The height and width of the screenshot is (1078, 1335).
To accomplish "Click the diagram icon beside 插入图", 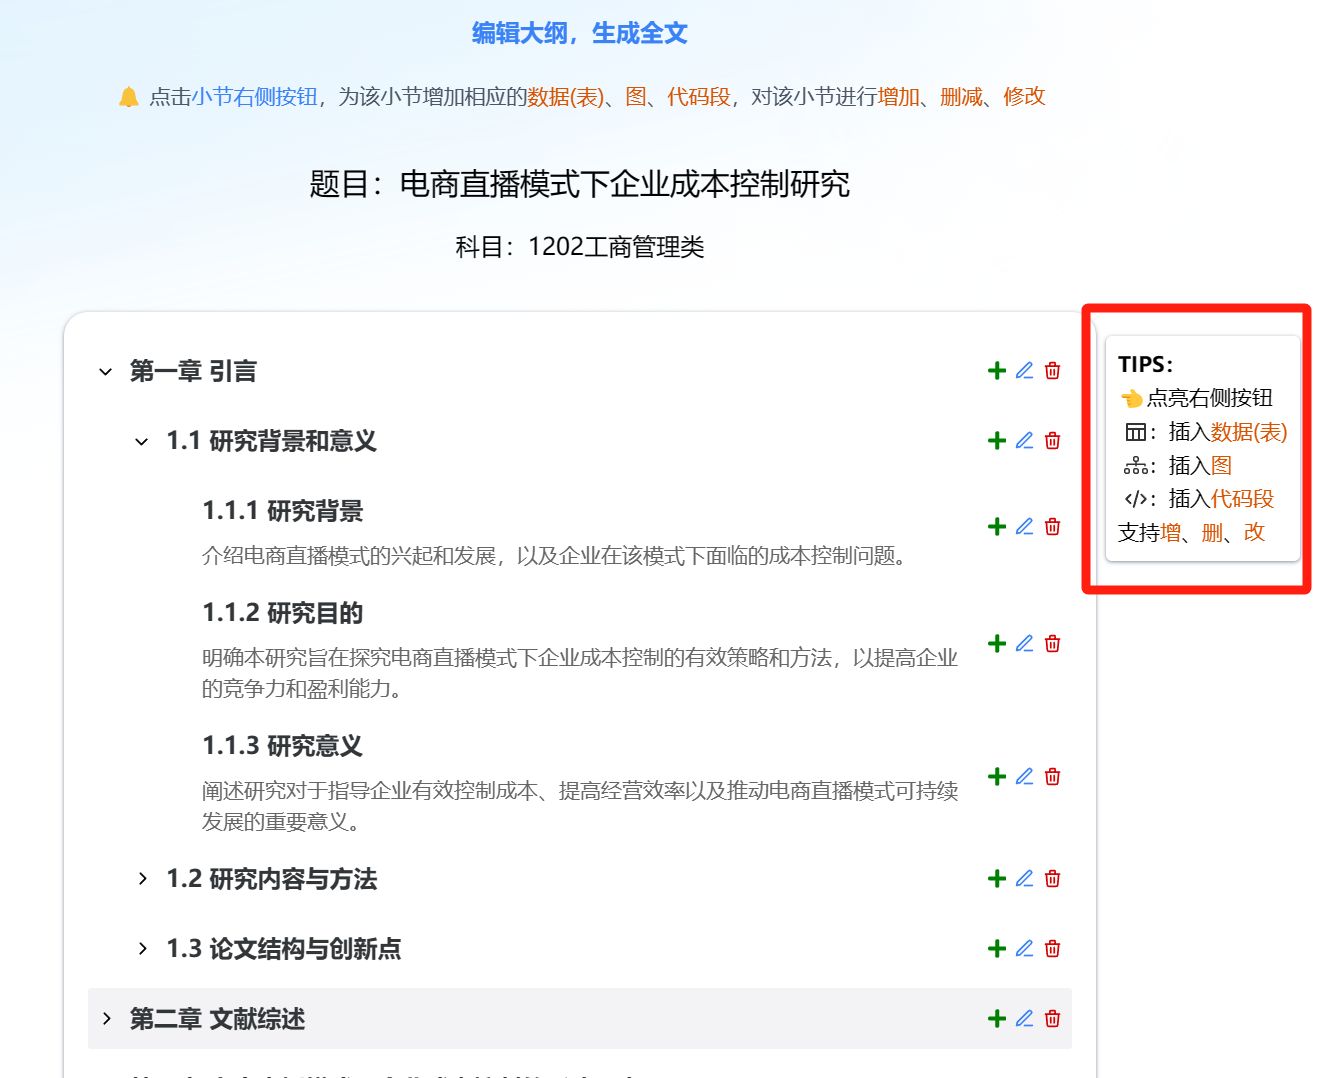I will coord(1135,466).
